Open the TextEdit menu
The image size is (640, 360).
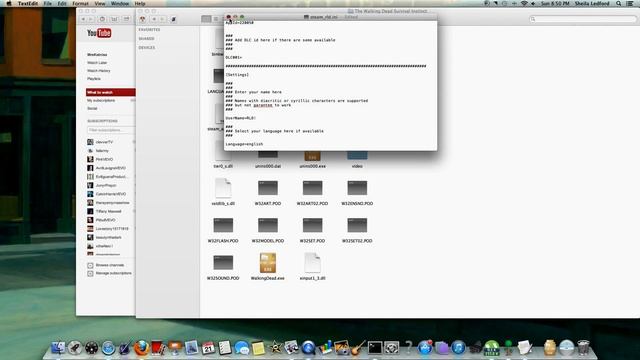click(x=28, y=3)
